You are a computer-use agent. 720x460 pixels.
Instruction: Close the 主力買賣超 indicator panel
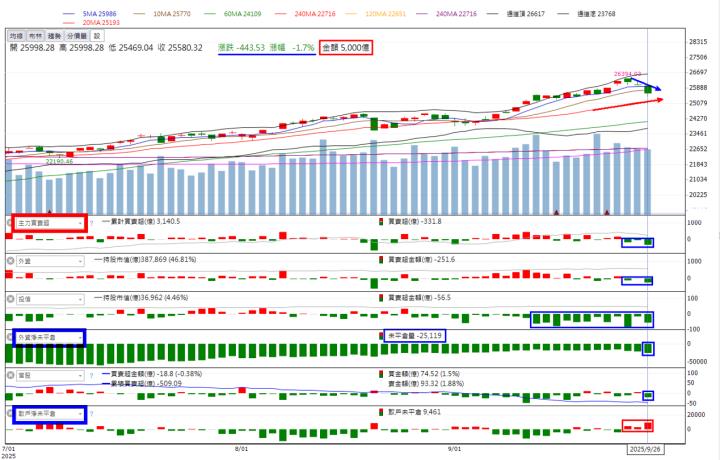(x=11, y=222)
